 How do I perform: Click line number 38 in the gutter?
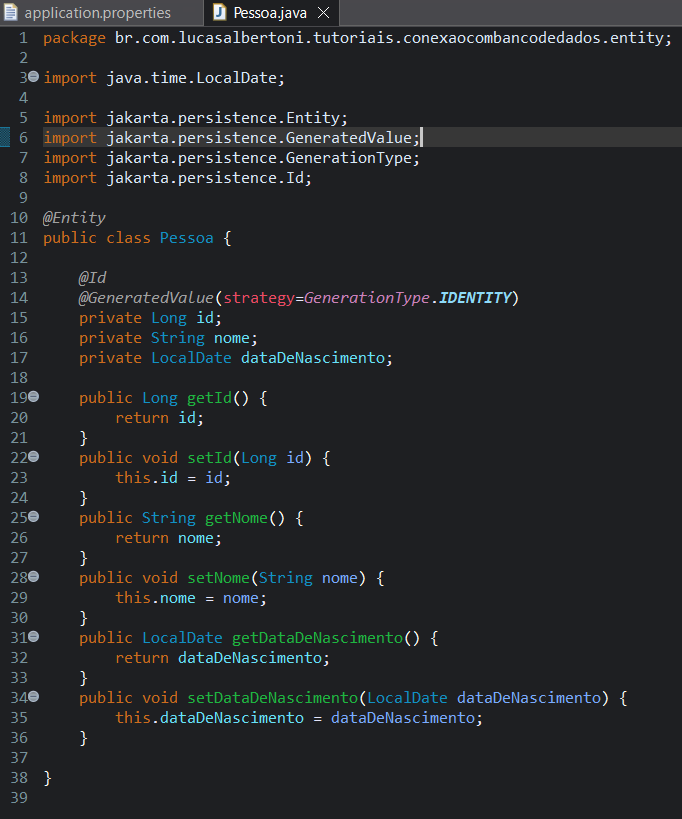pyautogui.click(x=18, y=778)
